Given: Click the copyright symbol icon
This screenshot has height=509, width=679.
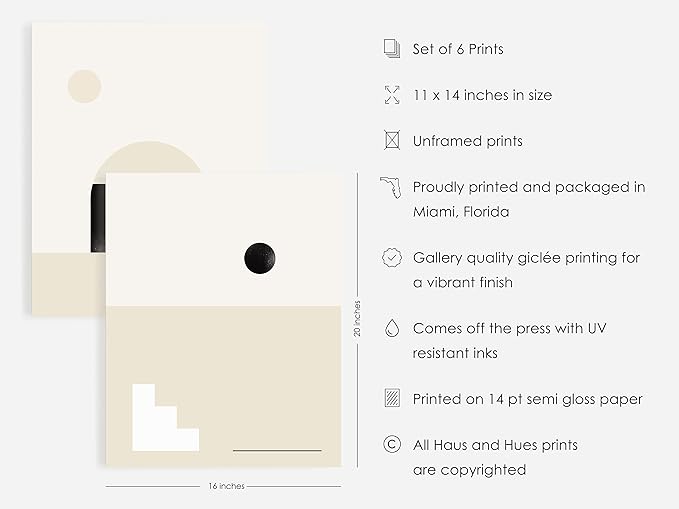Looking at the screenshot, I should [x=391, y=445].
